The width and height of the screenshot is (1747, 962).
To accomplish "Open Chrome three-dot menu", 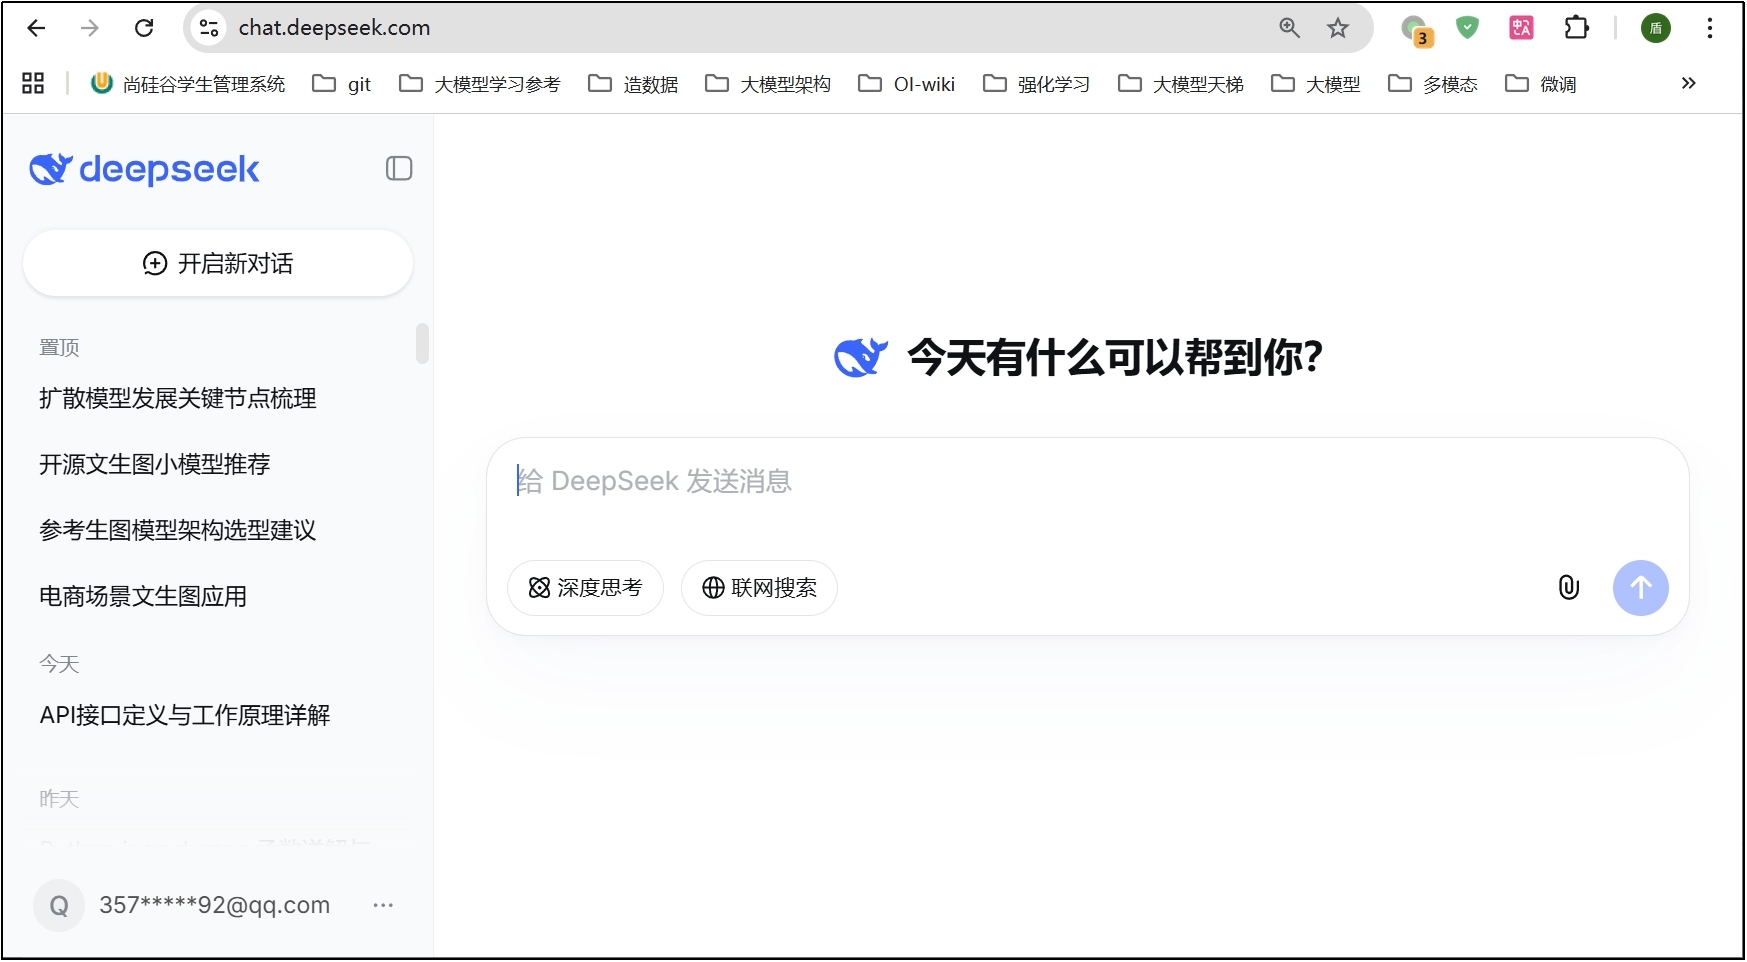I will 1710,28.
